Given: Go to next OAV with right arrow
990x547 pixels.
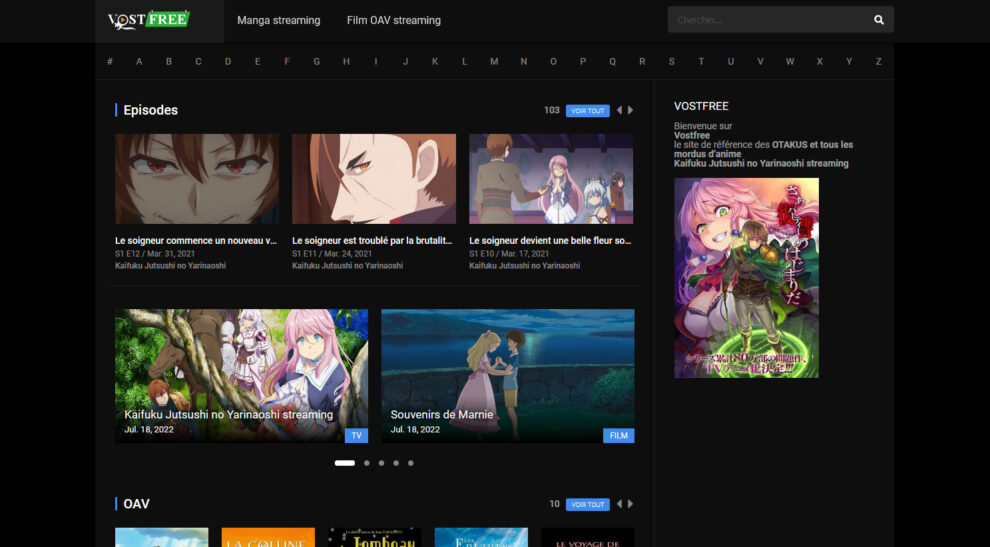Looking at the screenshot, I should [x=630, y=504].
